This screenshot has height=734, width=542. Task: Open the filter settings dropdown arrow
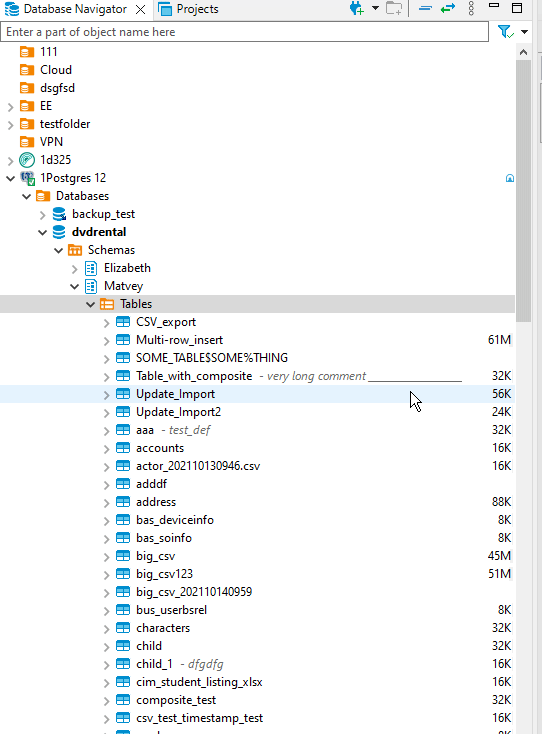525,32
